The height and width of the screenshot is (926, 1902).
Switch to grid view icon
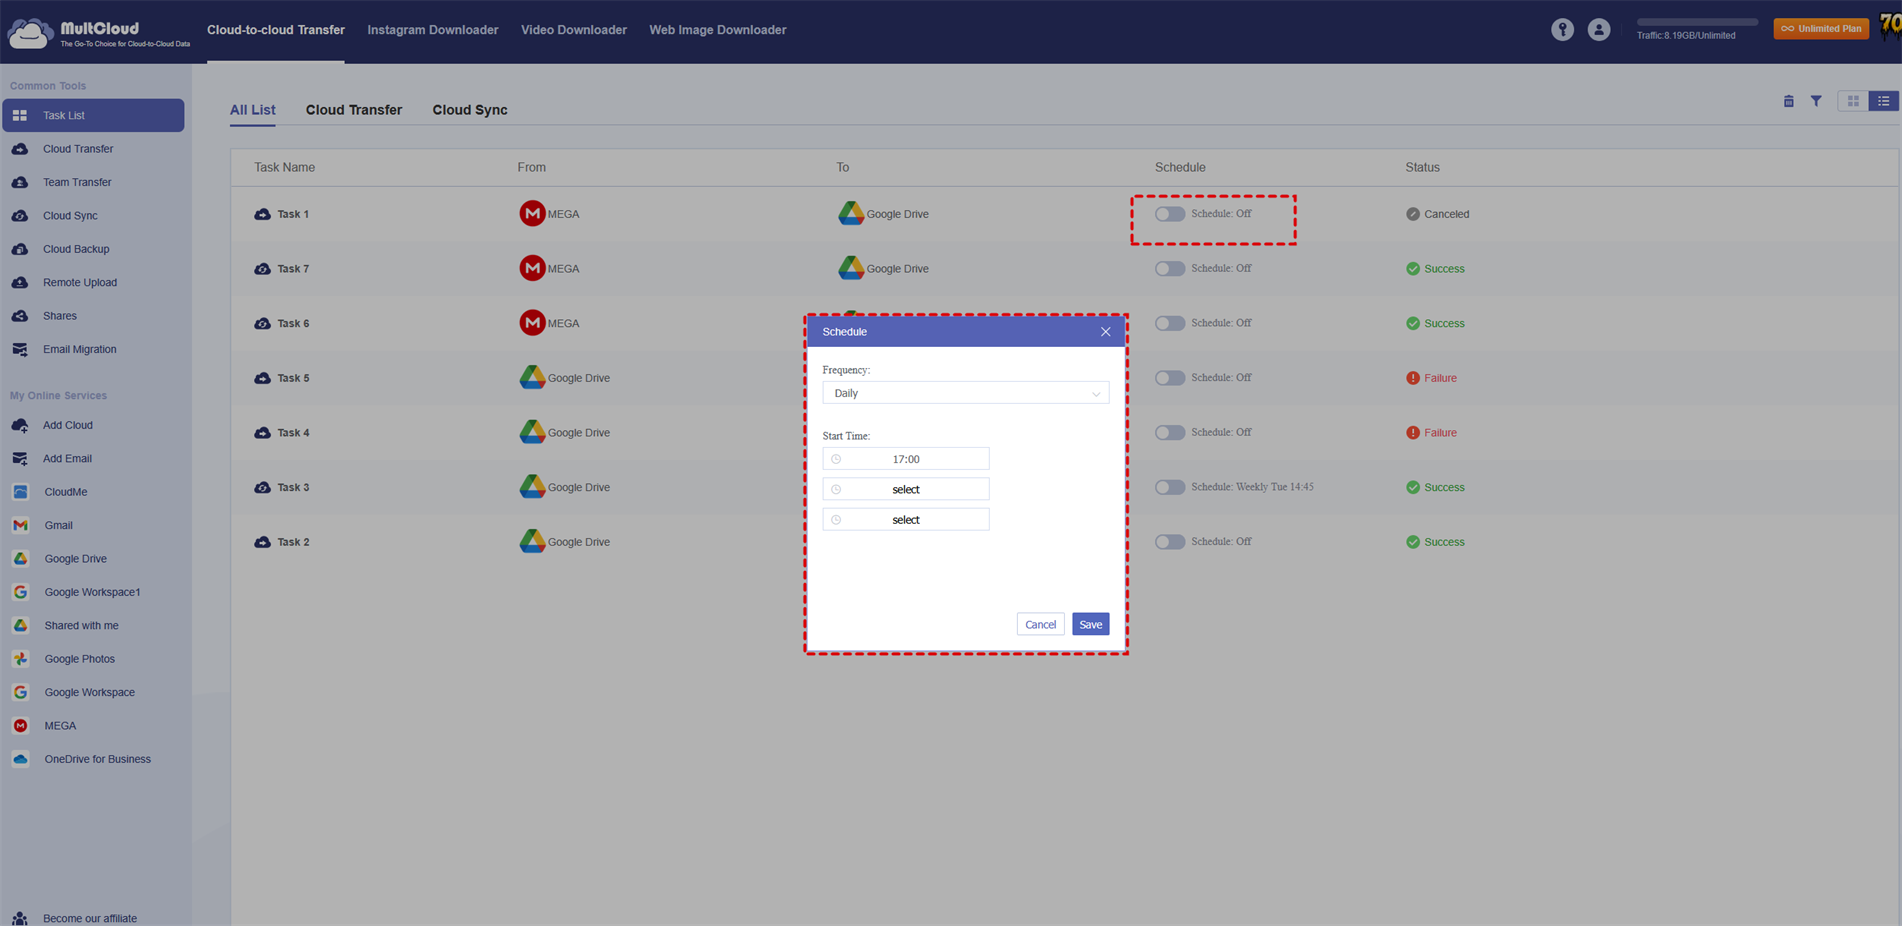pos(1853,101)
